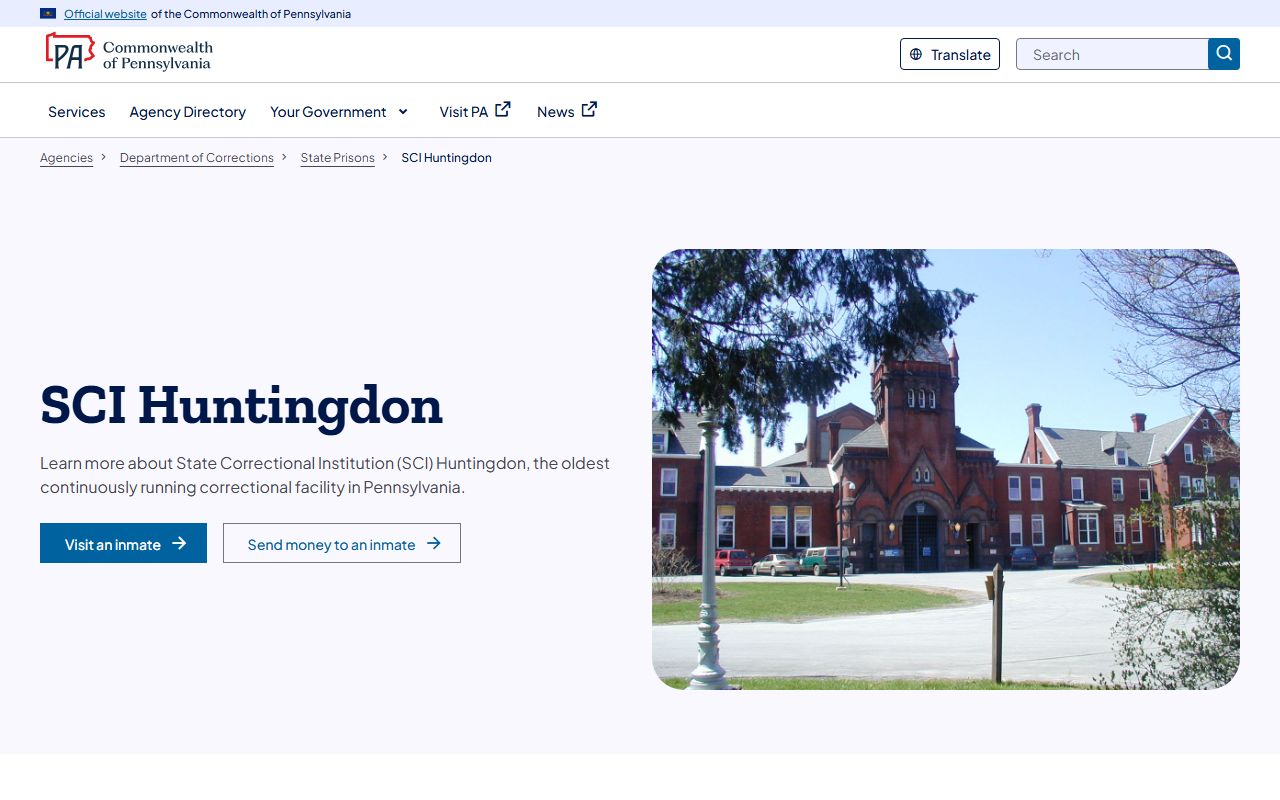The width and height of the screenshot is (1280, 800).
Task: Go to Agencies breadcrumb link
Action: (x=66, y=158)
